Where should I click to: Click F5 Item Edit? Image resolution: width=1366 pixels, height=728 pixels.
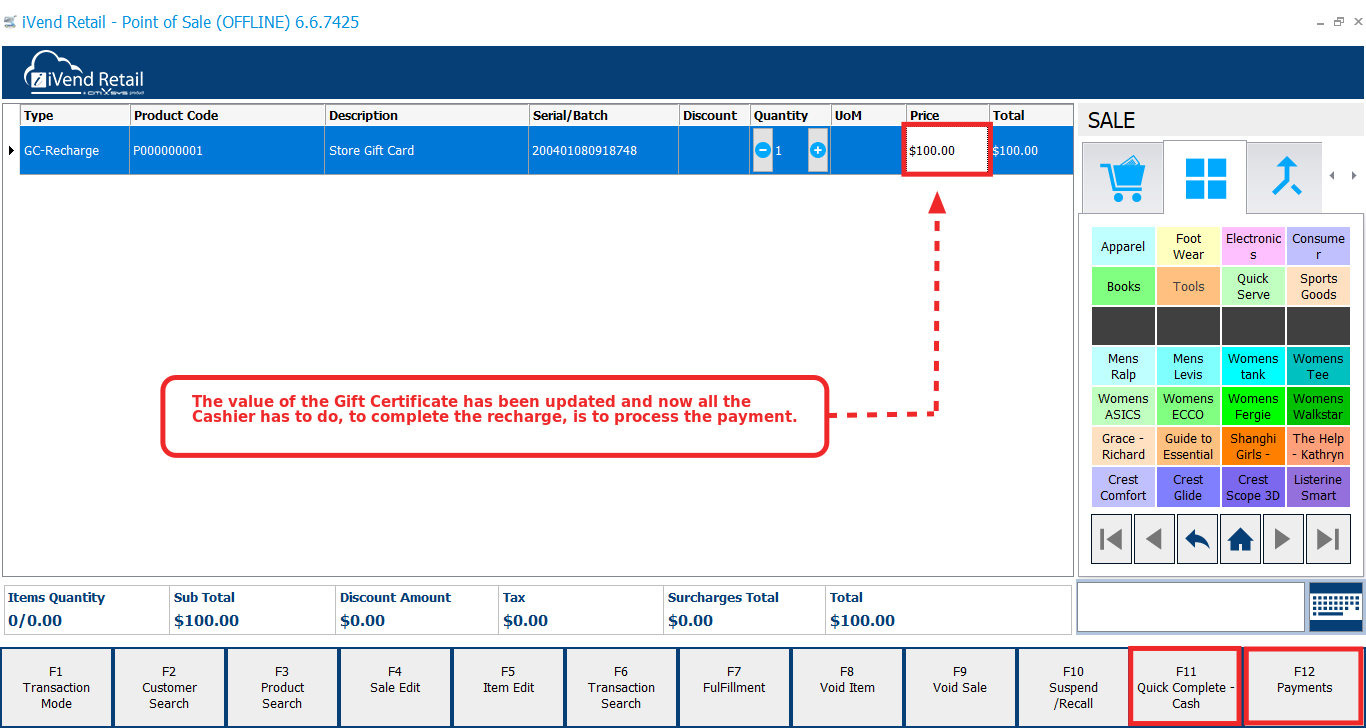click(508, 687)
